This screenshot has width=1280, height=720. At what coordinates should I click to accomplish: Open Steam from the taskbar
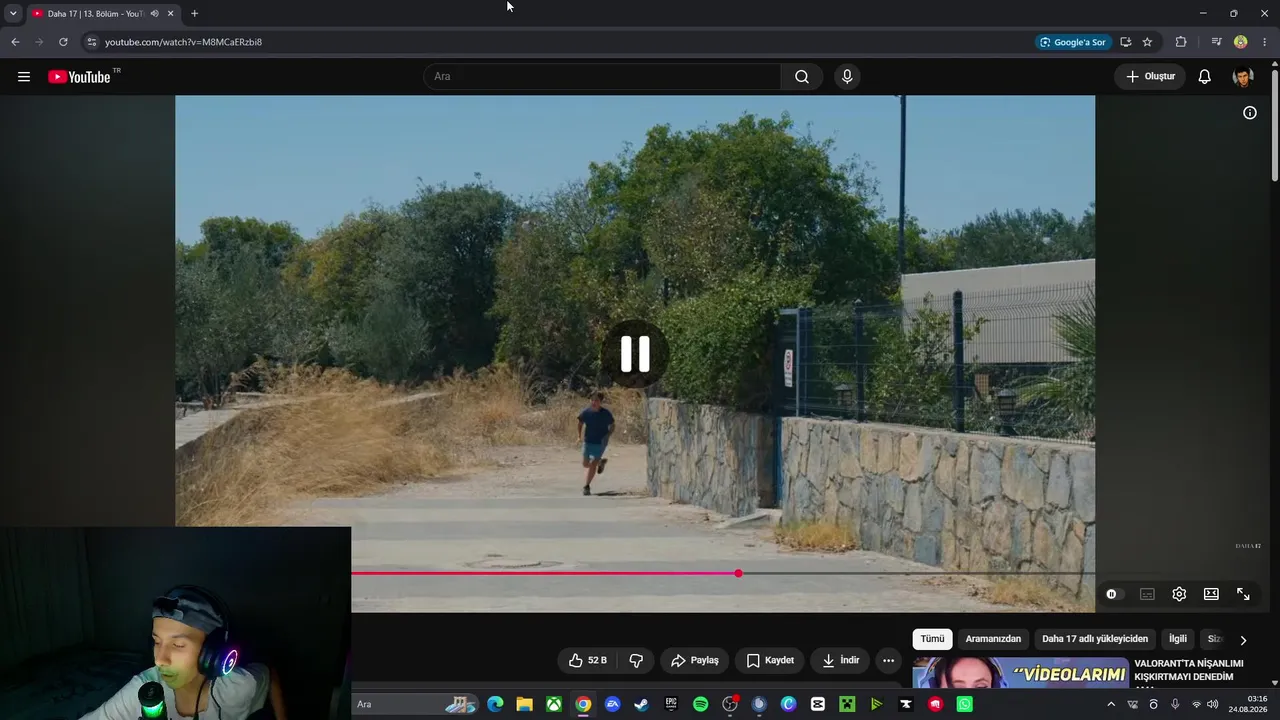[642, 704]
